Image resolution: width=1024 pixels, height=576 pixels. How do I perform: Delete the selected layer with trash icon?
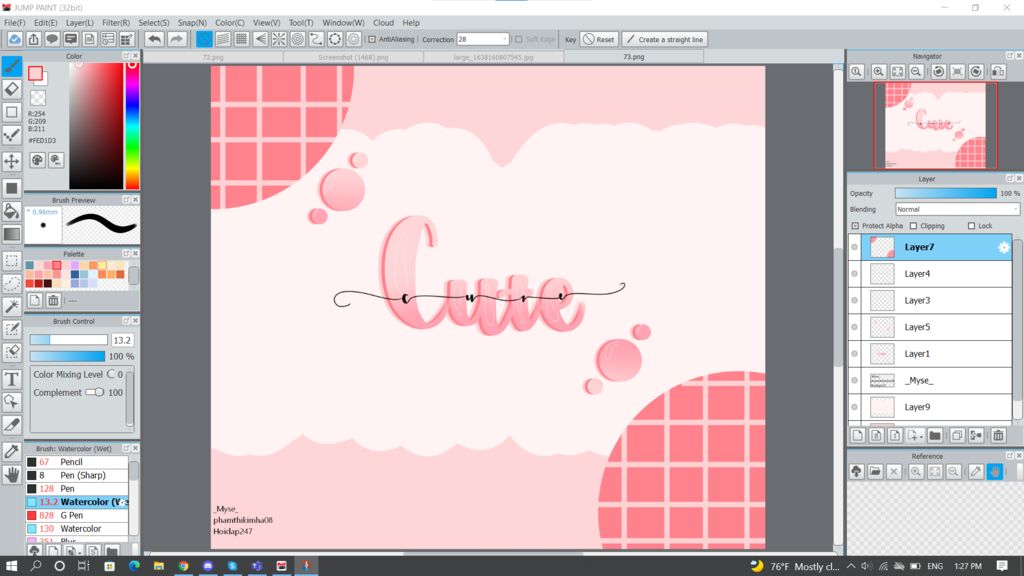tap(998, 436)
